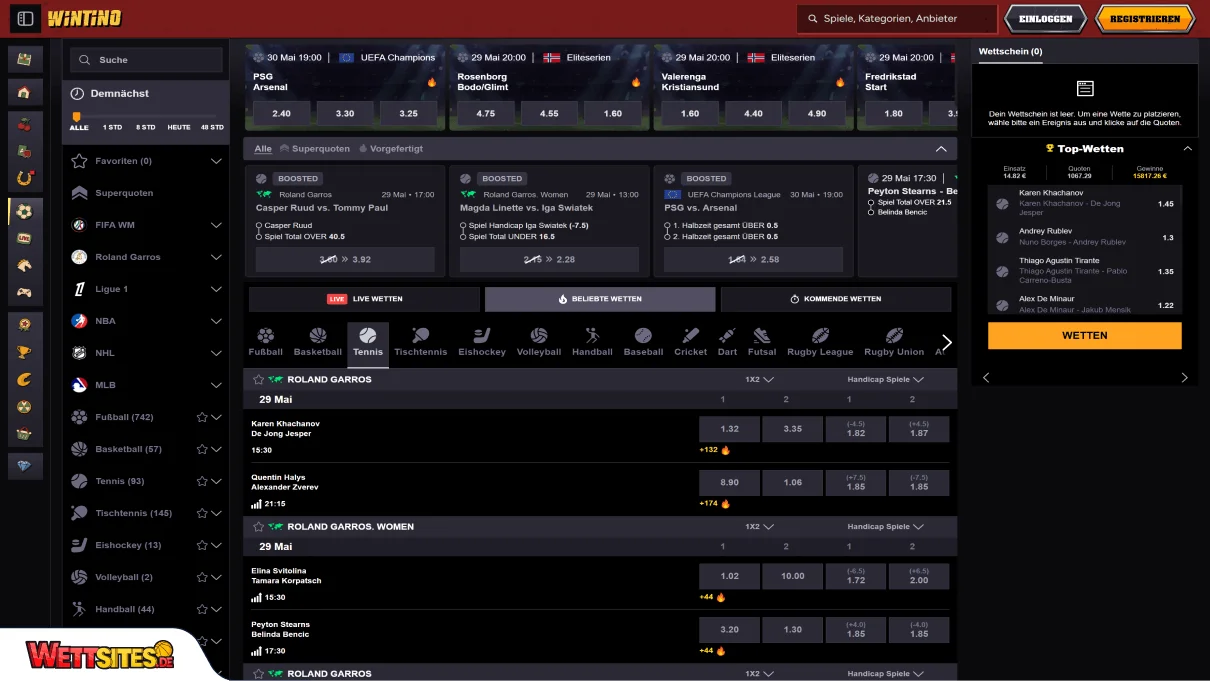The height and width of the screenshot is (681, 1210).
Task: Select the Superquoten filter tab
Action: pos(315,149)
